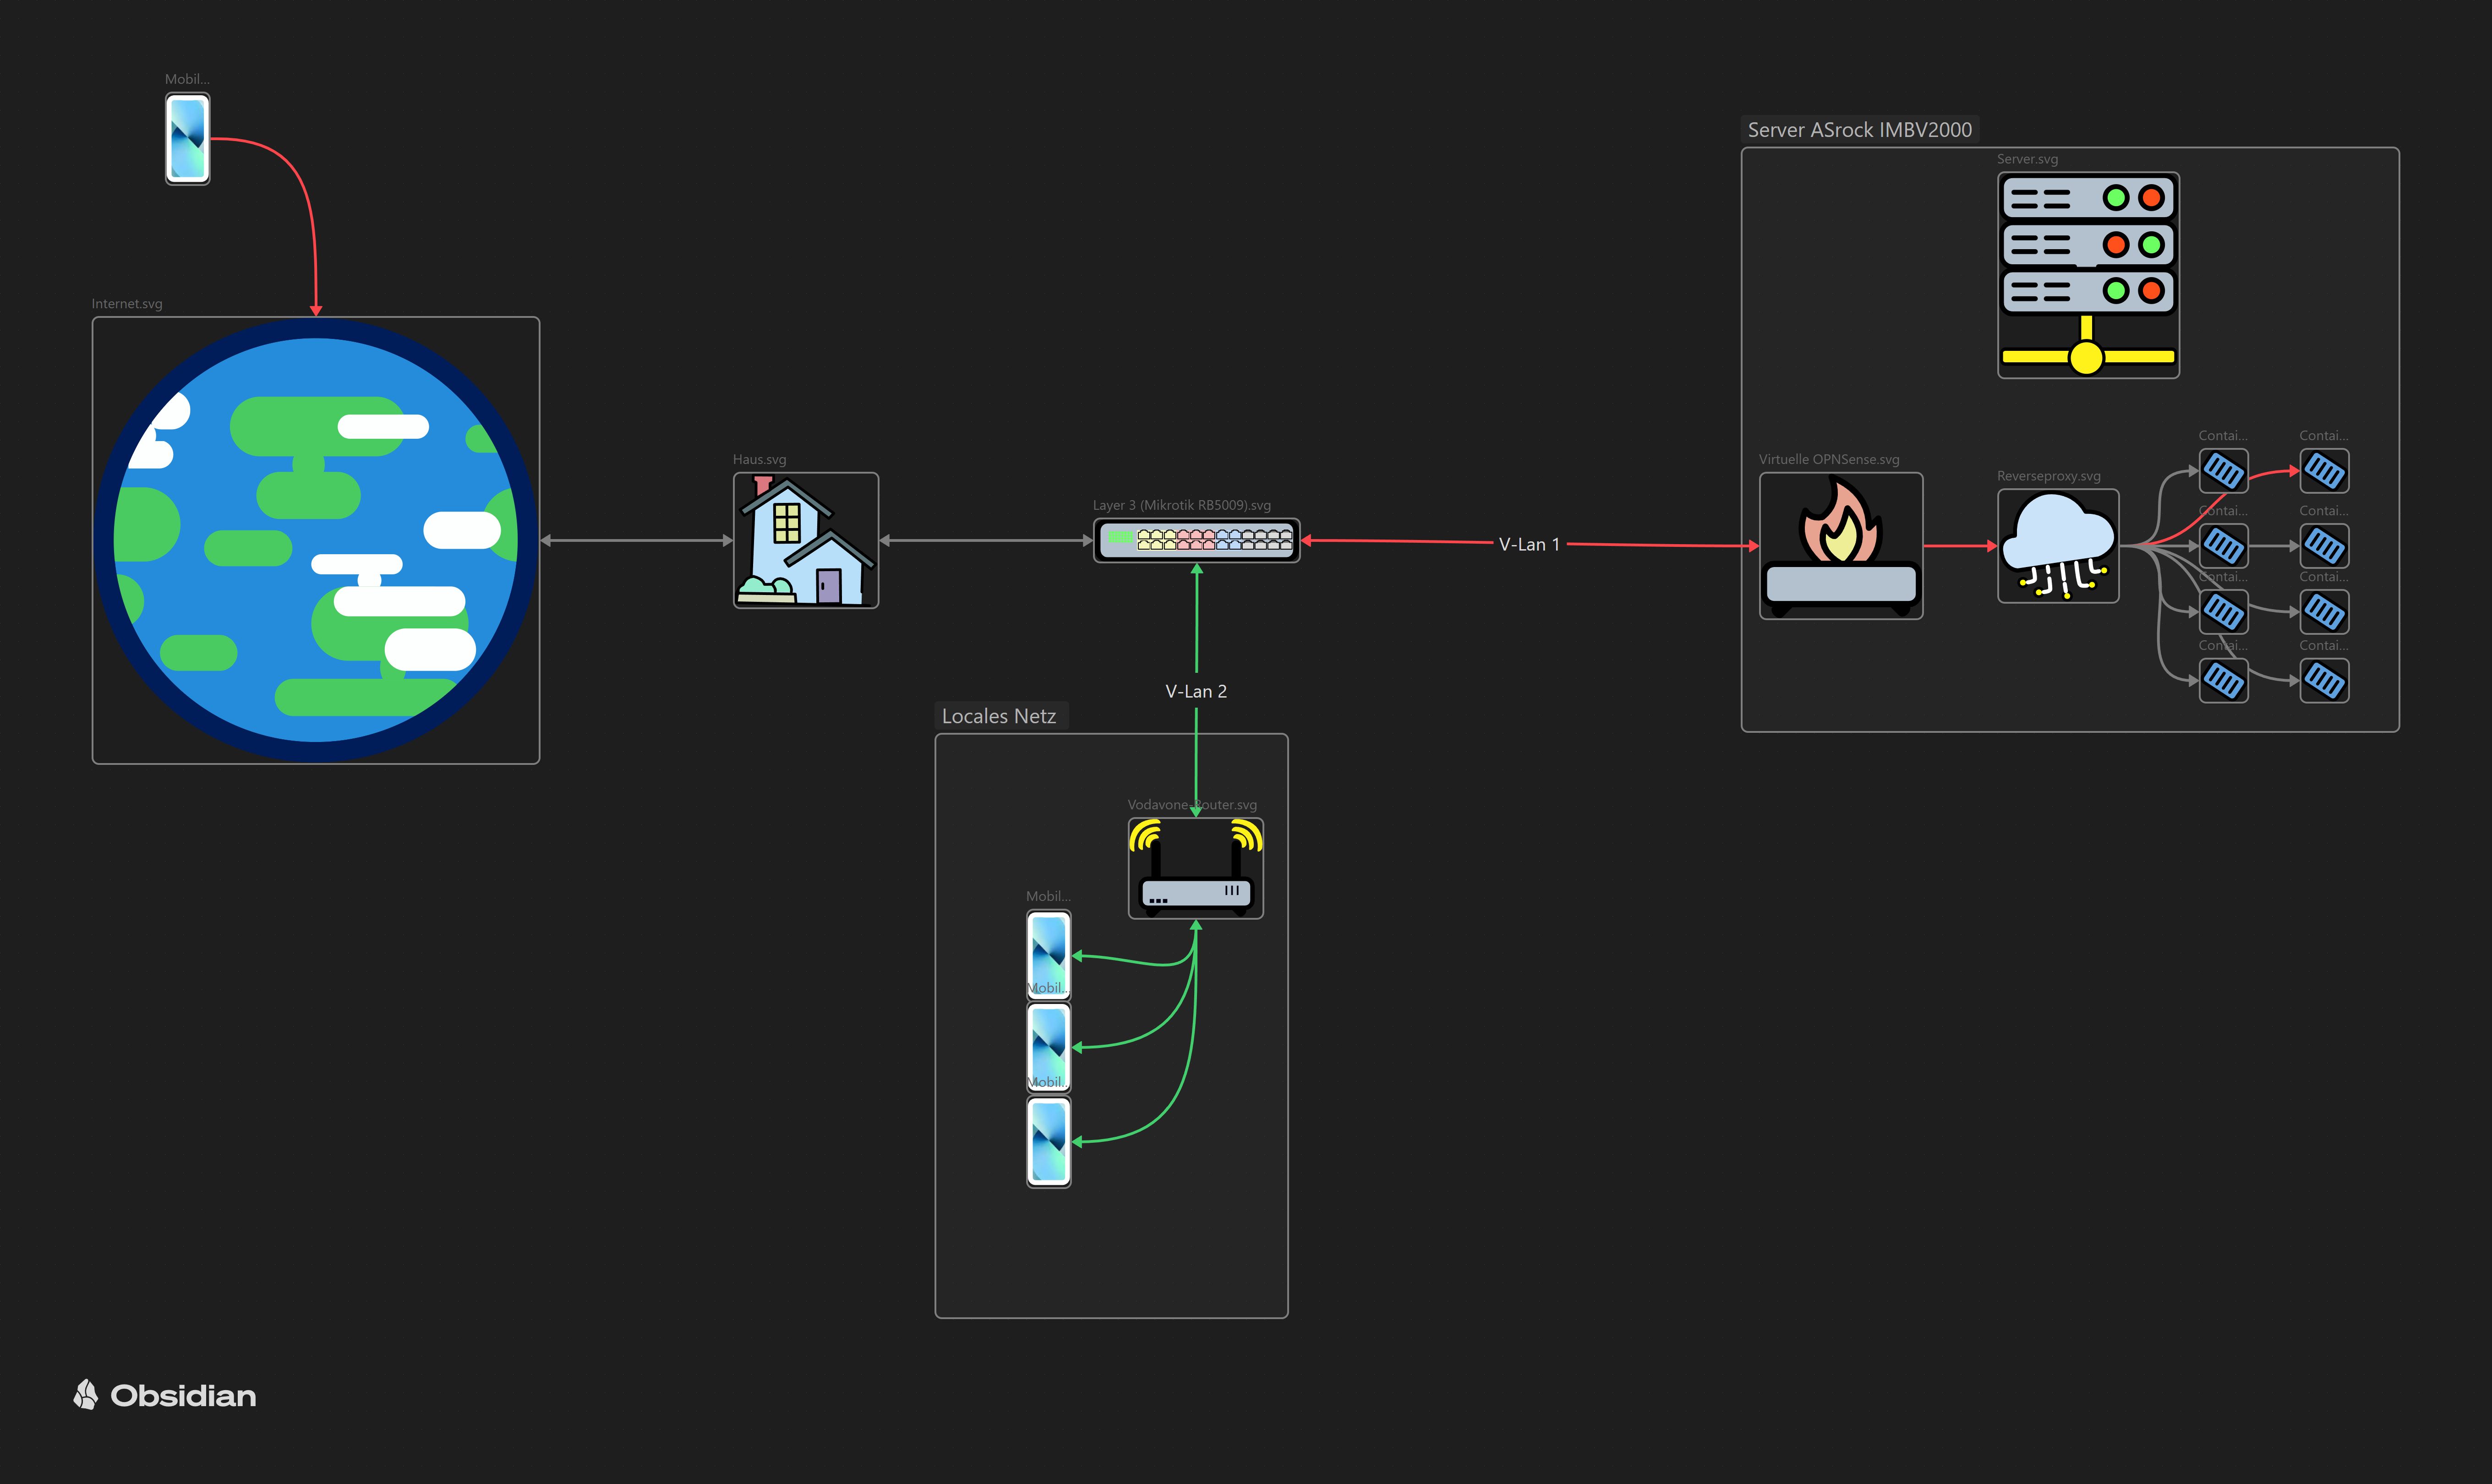Click the Server rack icon

[2088, 275]
